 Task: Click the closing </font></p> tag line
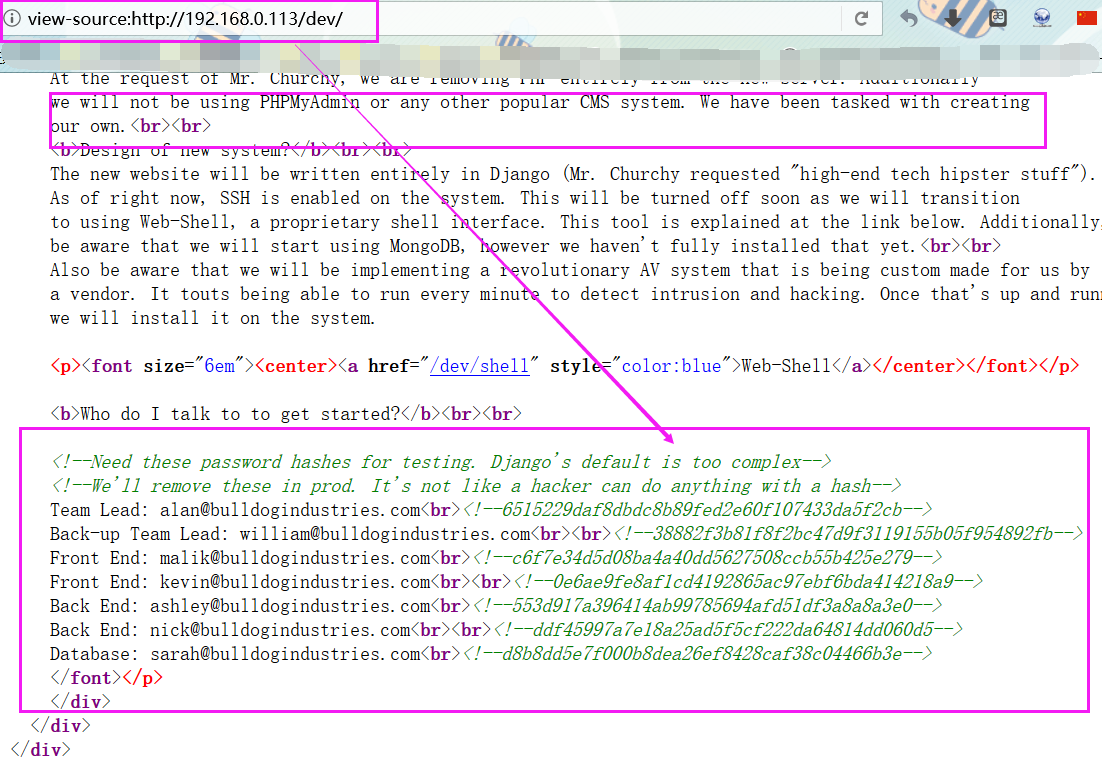click(x=106, y=678)
